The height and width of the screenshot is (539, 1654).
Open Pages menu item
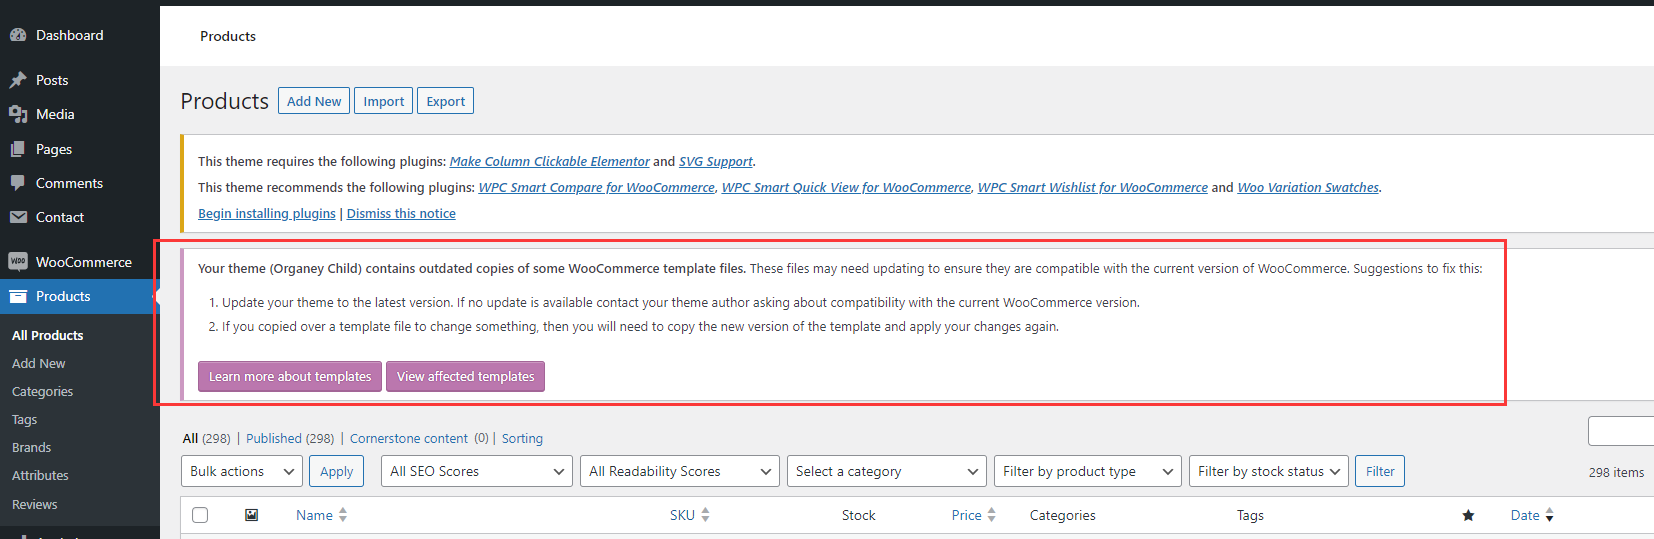(x=80, y=149)
